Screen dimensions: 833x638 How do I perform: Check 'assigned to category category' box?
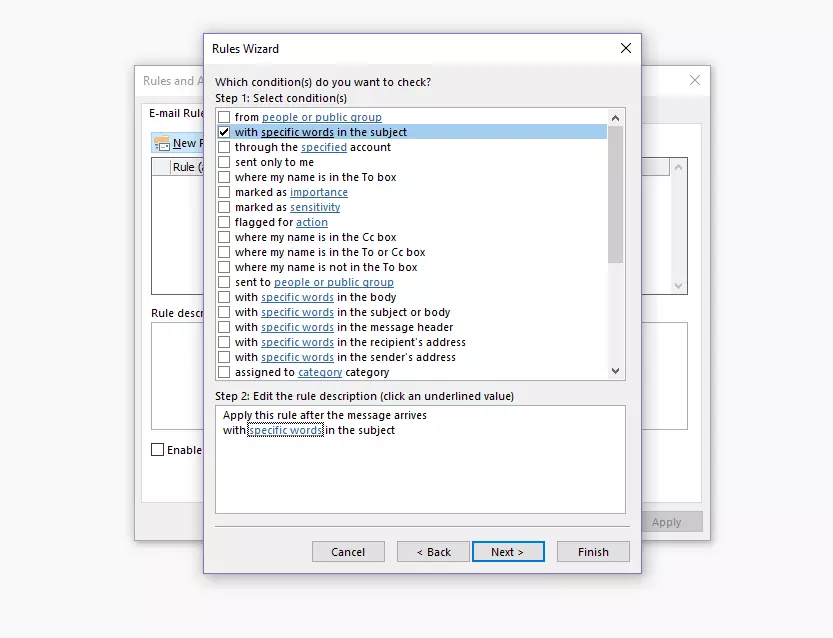point(224,372)
